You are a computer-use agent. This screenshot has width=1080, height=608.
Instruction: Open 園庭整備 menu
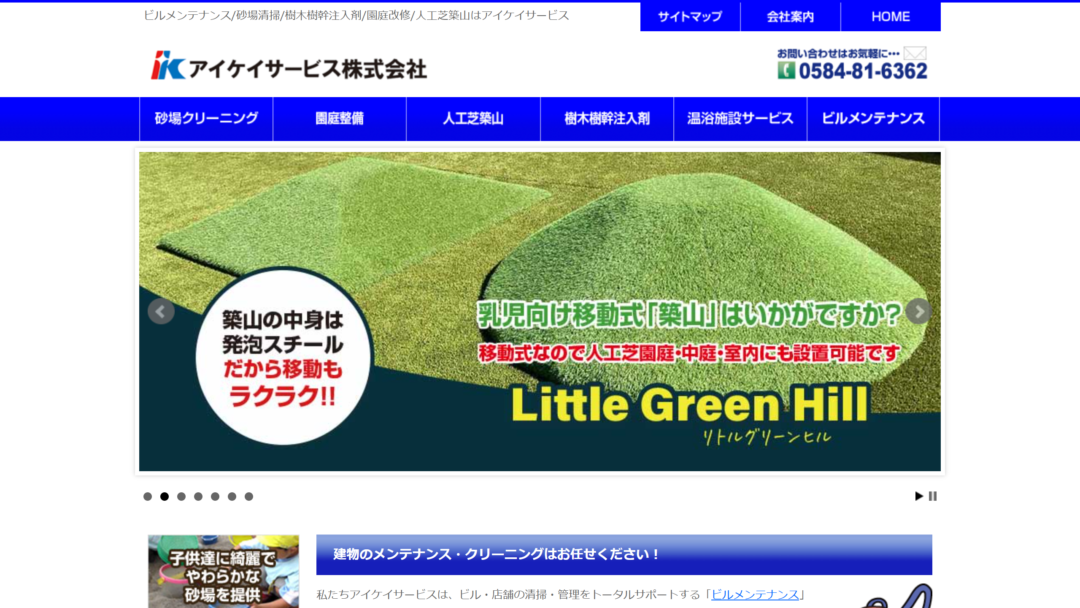340,118
